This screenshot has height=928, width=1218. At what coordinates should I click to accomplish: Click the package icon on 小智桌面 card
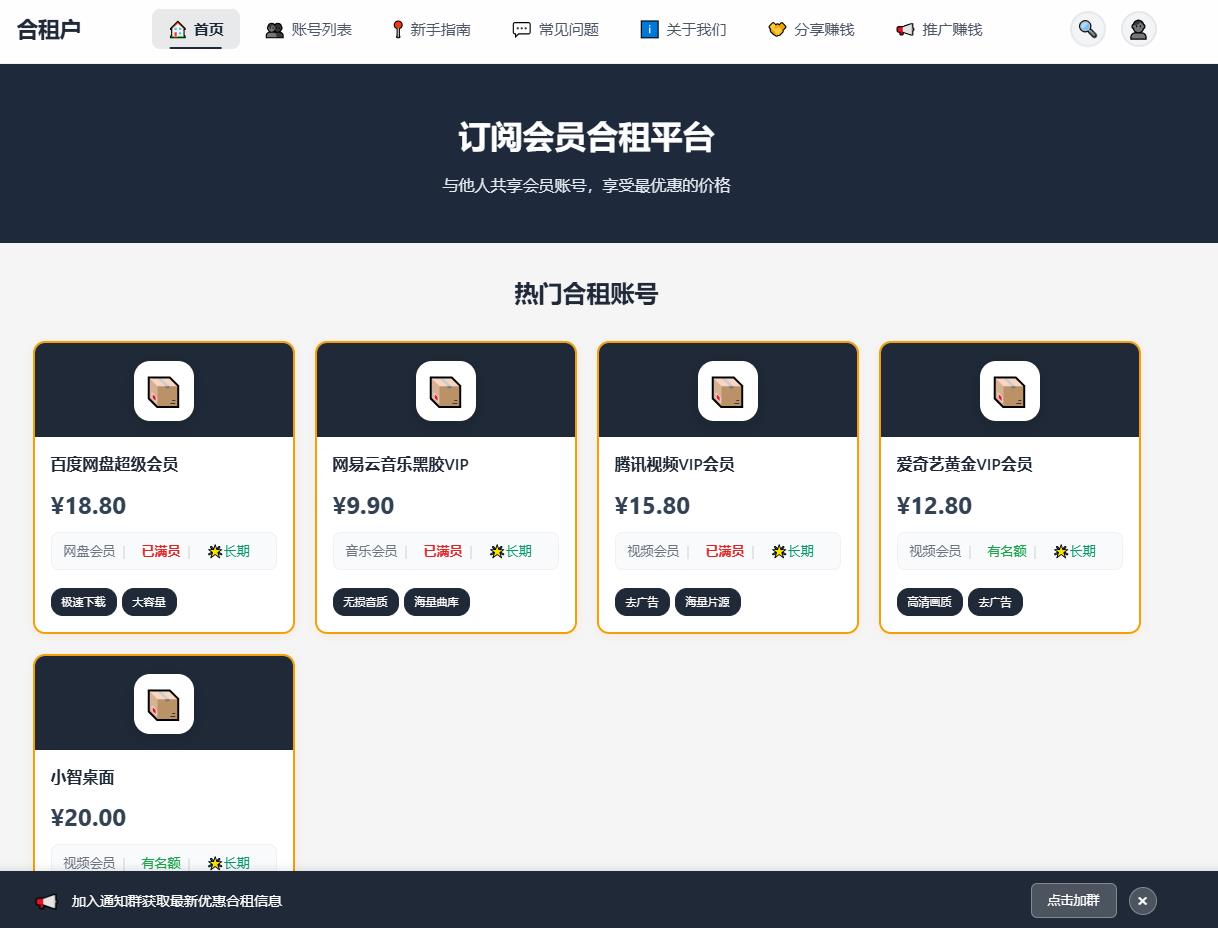click(x=164, y=704)
